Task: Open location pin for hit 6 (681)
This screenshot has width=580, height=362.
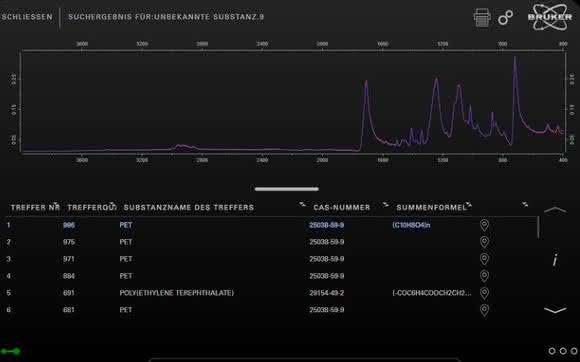Action: coord(484,310)
